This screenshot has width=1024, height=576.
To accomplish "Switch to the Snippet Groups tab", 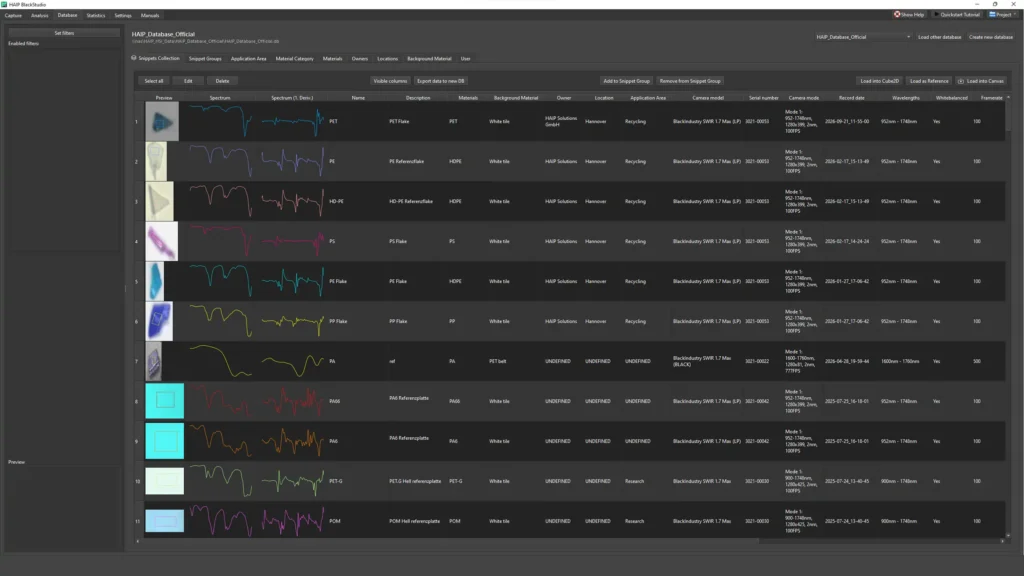I will pos(205,59).
